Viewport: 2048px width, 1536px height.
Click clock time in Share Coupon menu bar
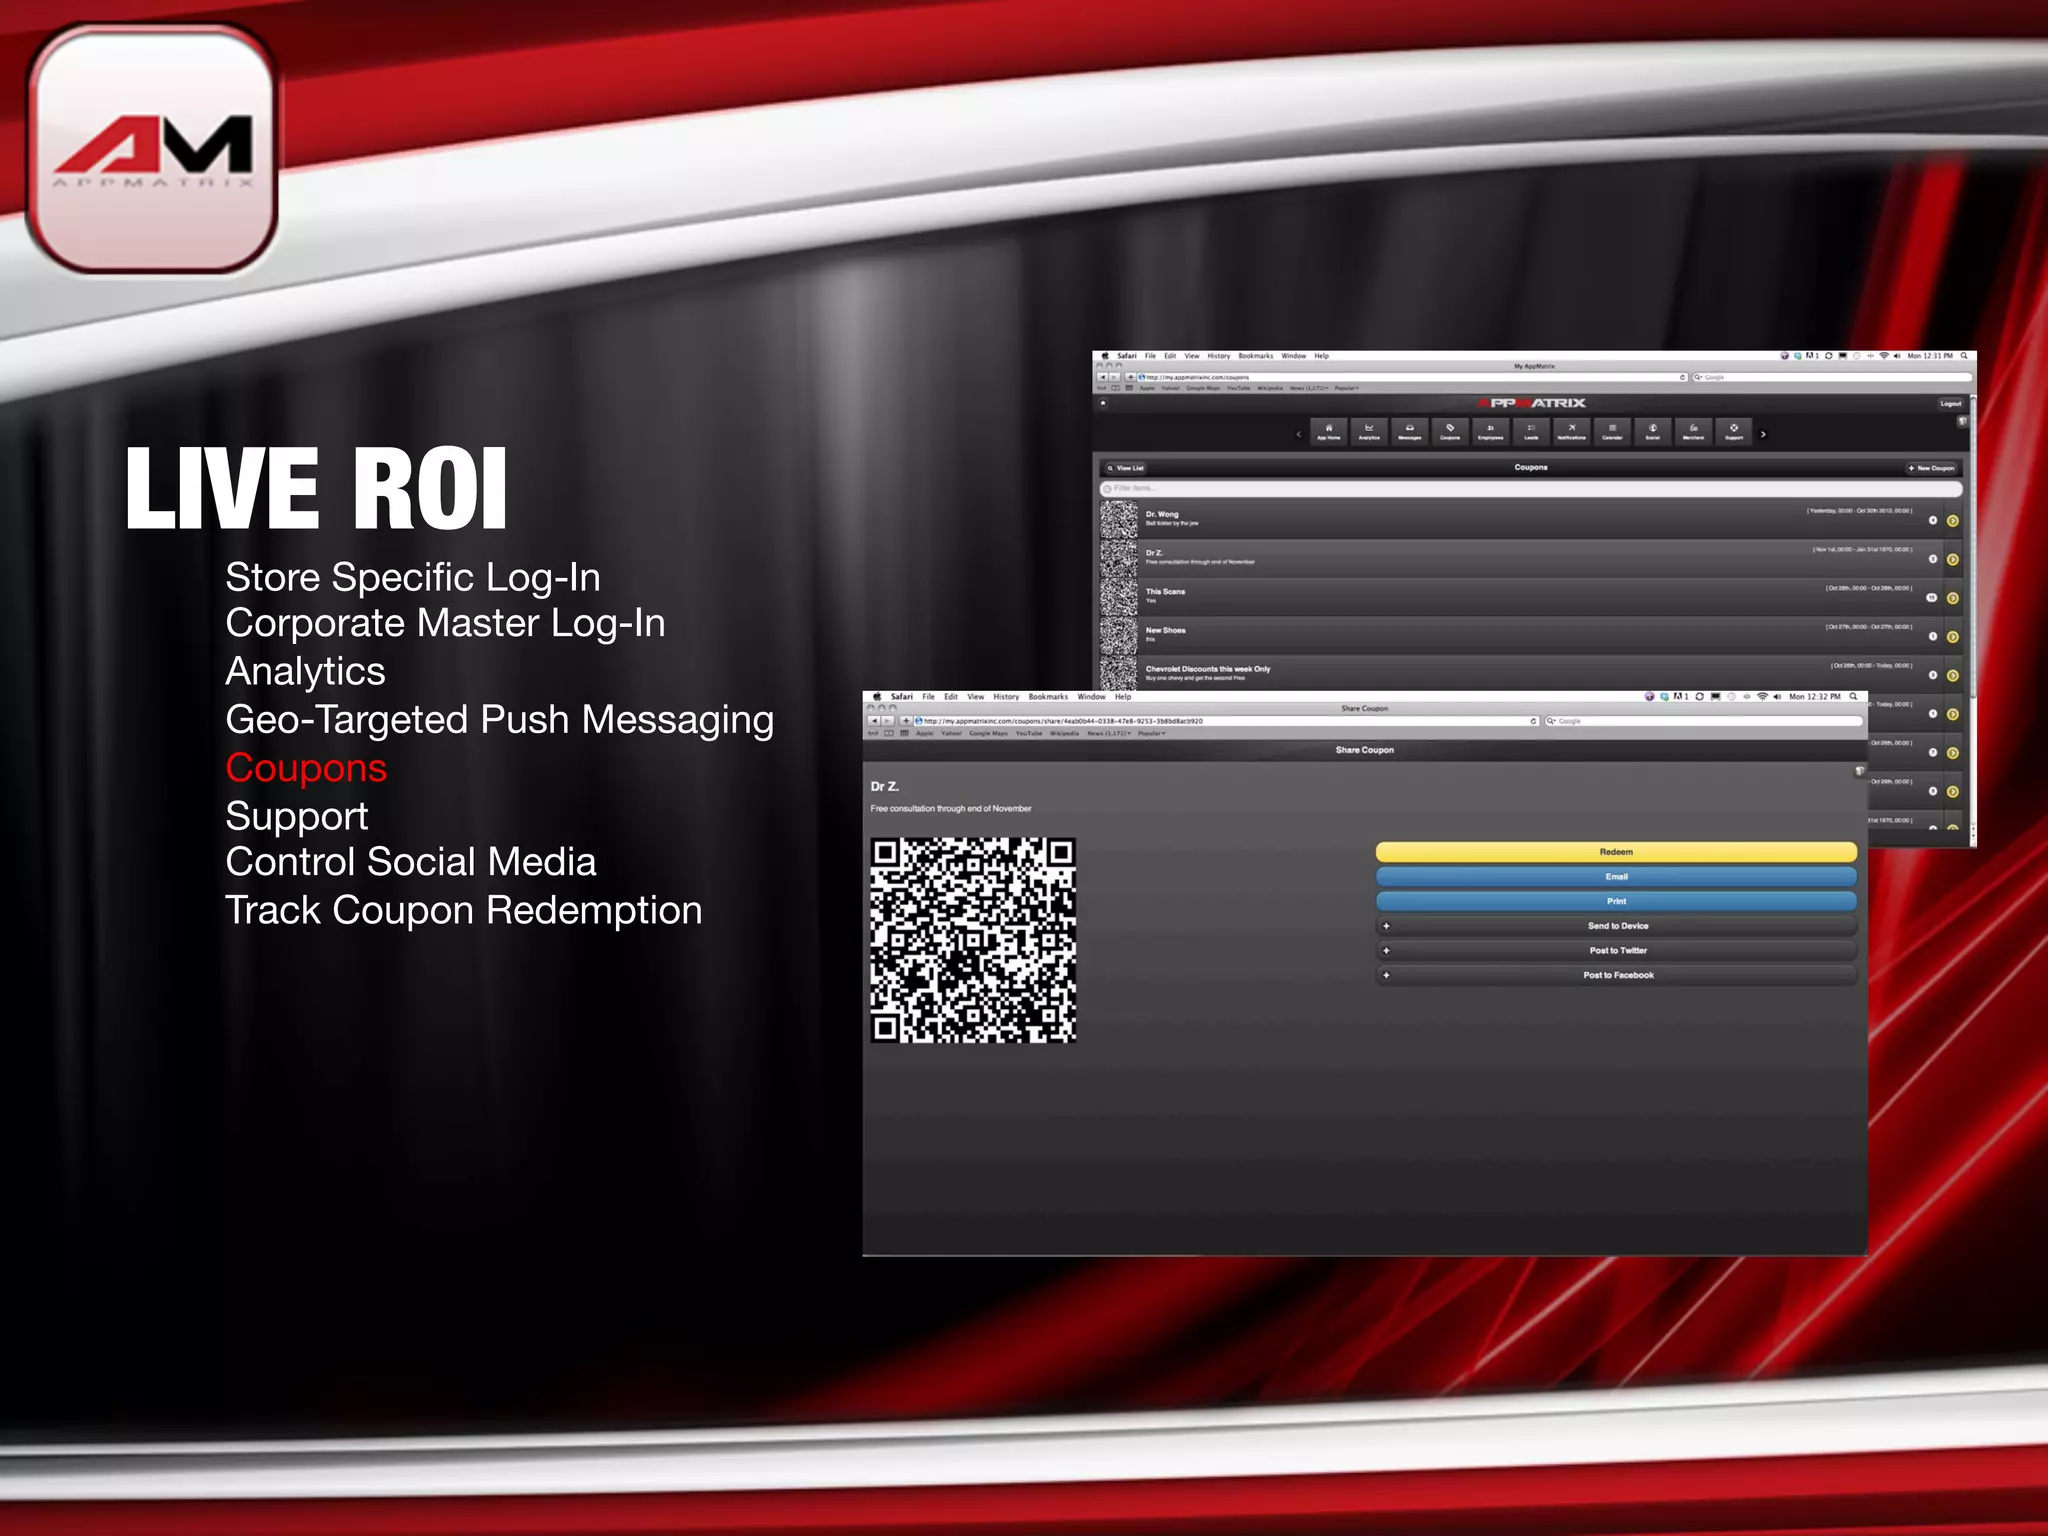pyautogui.click(x=1815, y=697)
